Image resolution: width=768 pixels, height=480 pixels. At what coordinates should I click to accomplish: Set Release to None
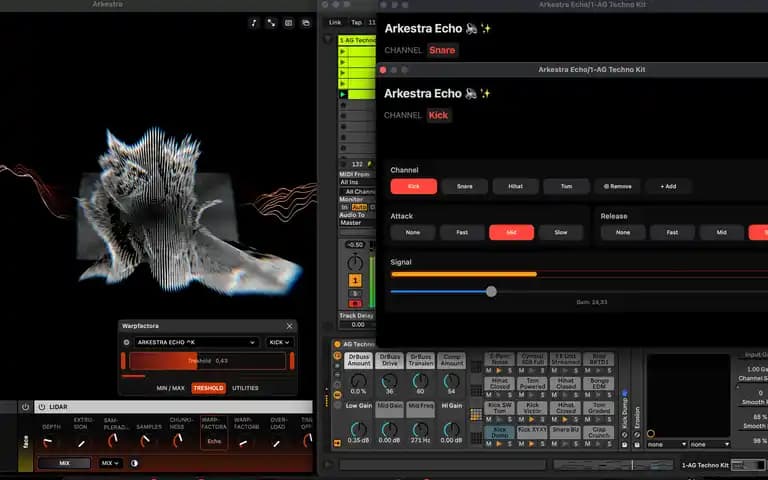623,233
